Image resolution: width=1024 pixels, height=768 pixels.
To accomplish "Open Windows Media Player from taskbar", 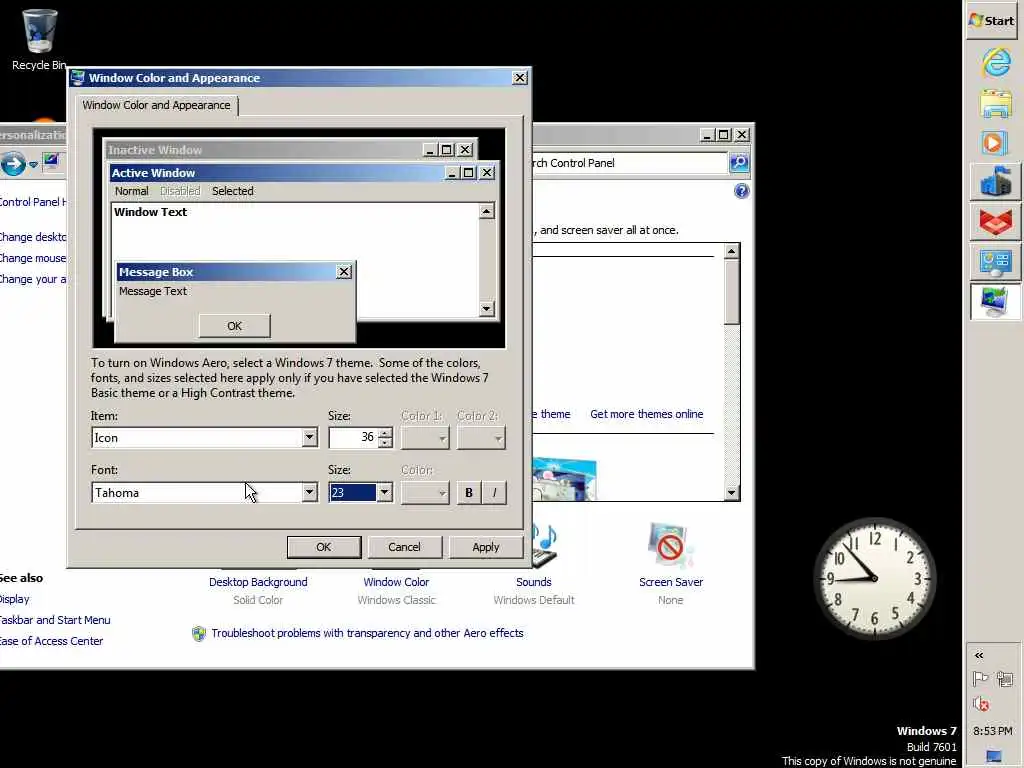I will [995, 142].
